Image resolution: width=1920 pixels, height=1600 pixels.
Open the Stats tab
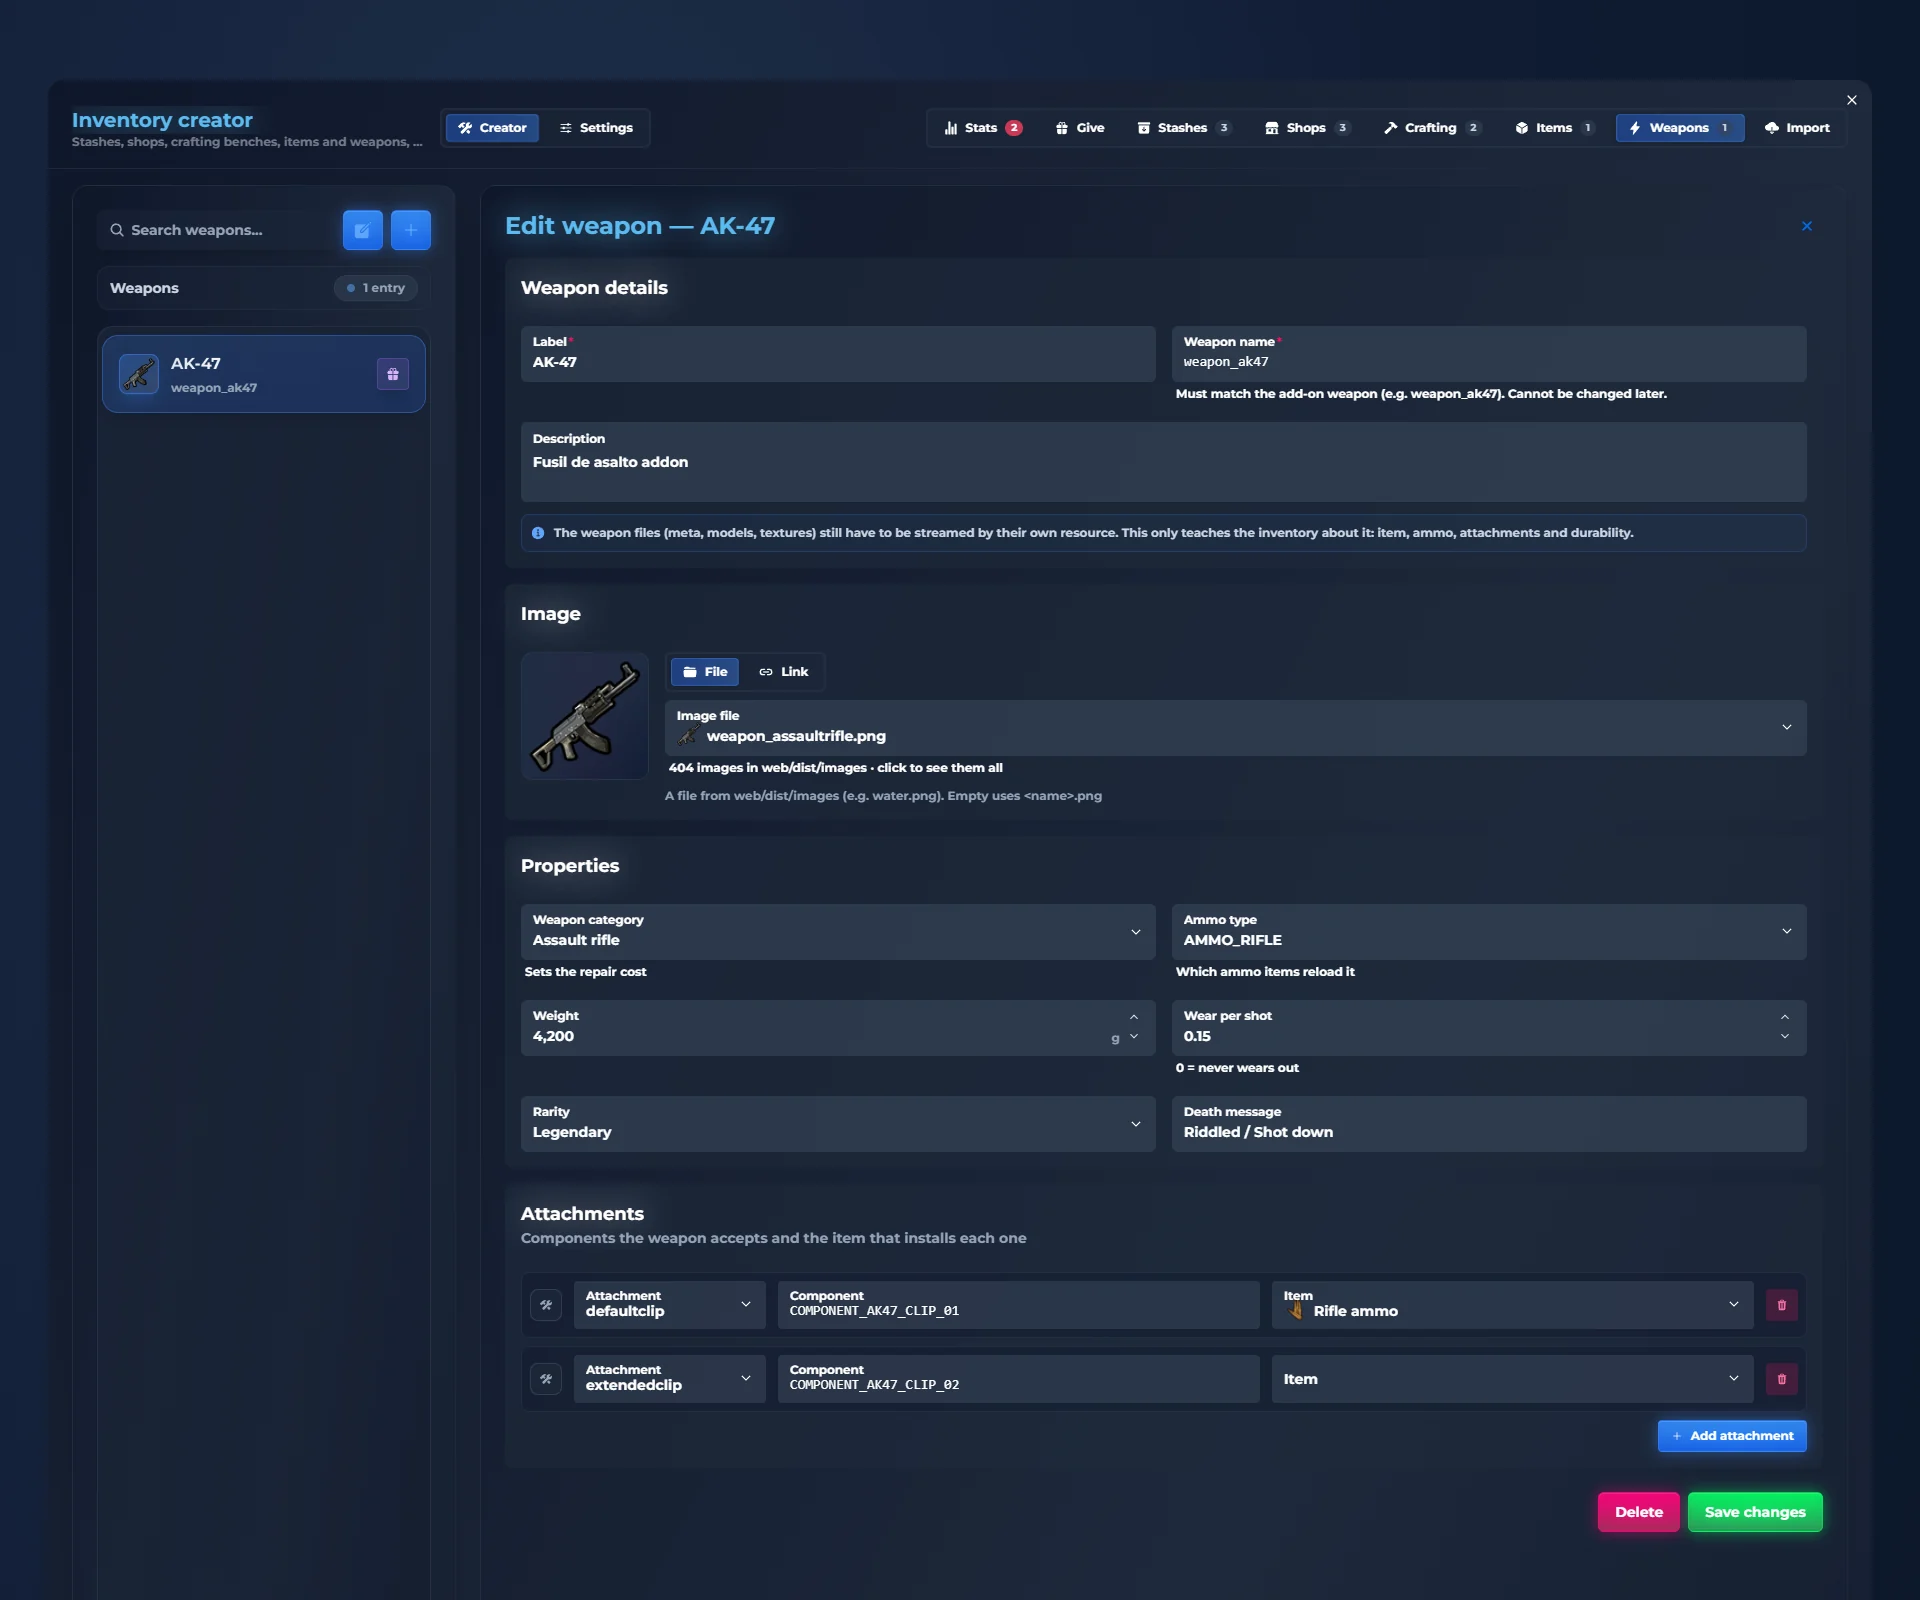(x=983, y=128)
